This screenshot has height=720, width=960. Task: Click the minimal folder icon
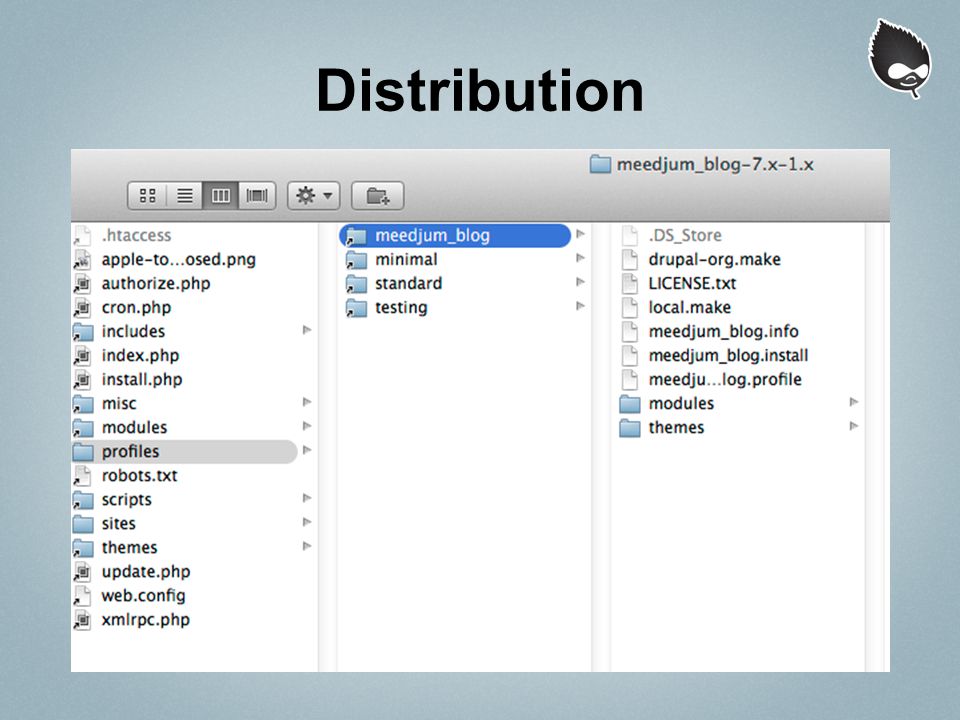point(356,260)
